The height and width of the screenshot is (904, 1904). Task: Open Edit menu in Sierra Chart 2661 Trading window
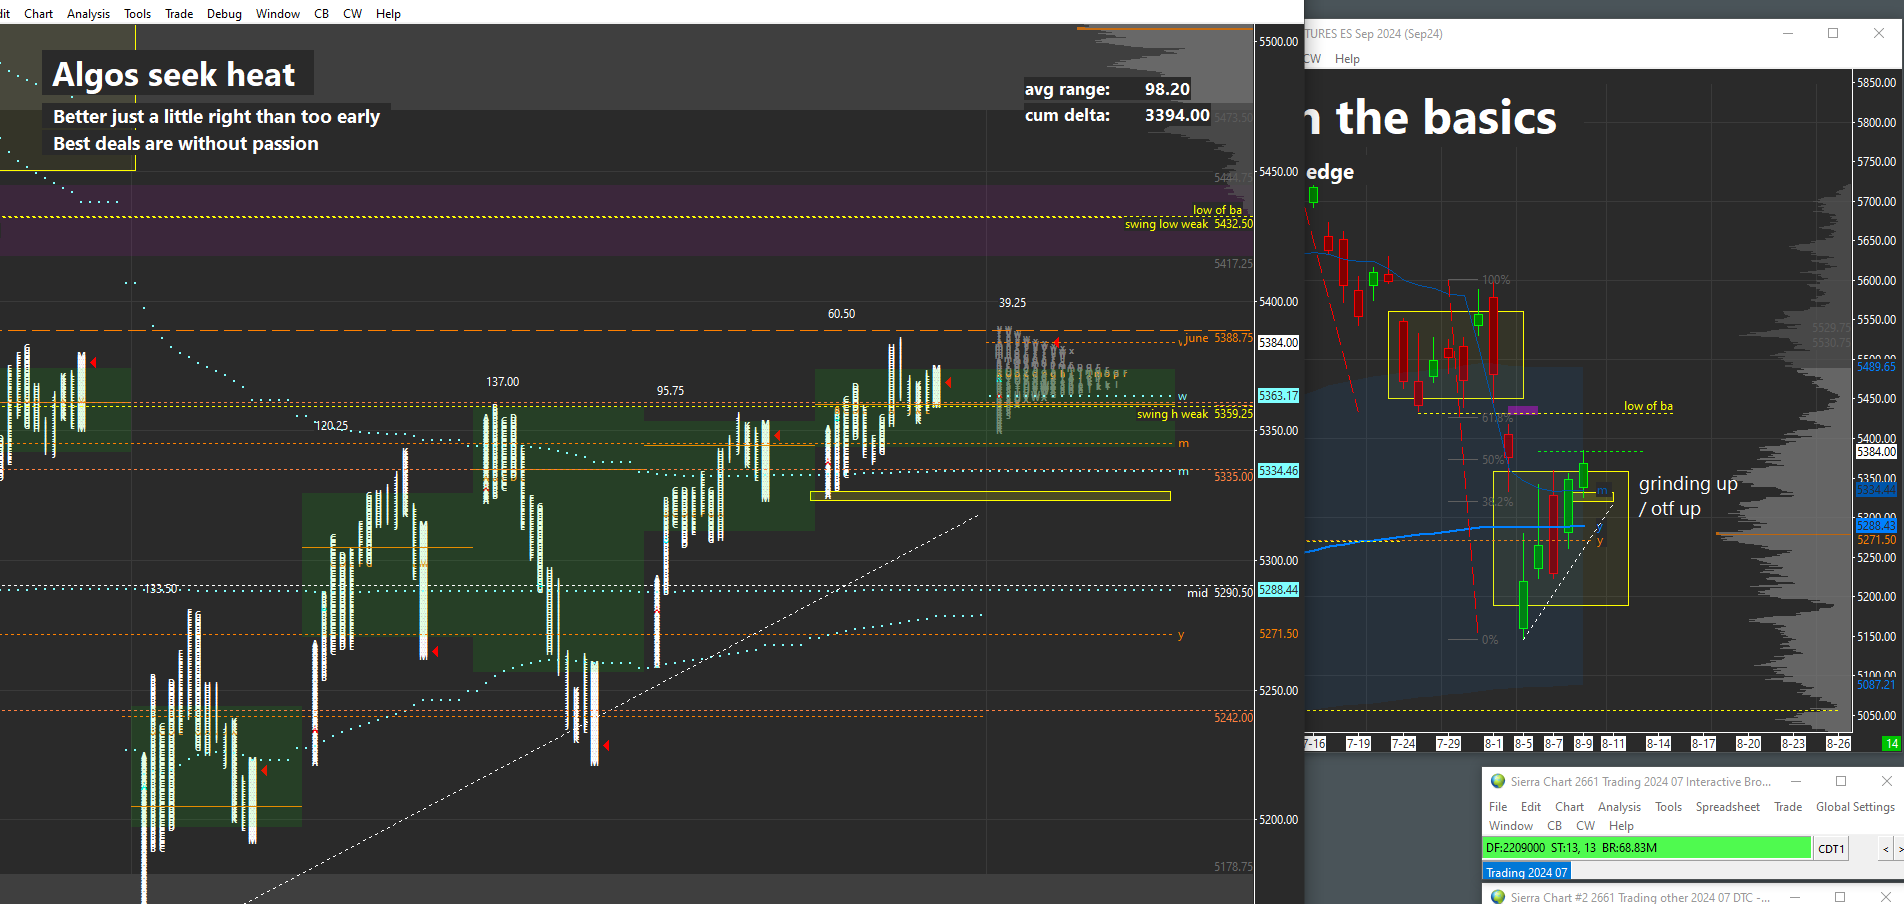point(1531,807)
